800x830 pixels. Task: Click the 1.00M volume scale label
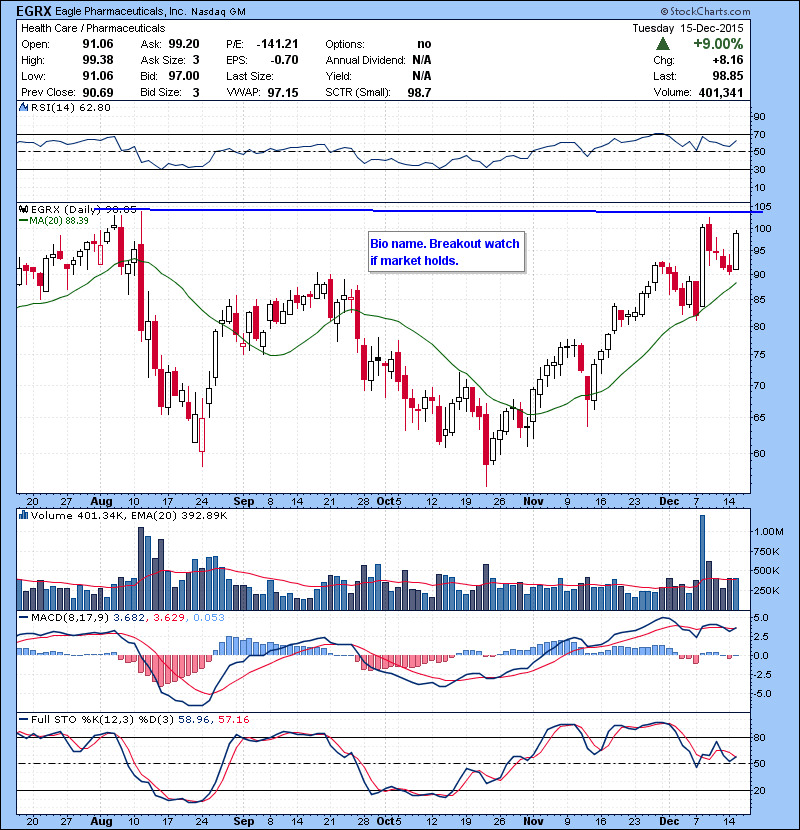(769, 531)
